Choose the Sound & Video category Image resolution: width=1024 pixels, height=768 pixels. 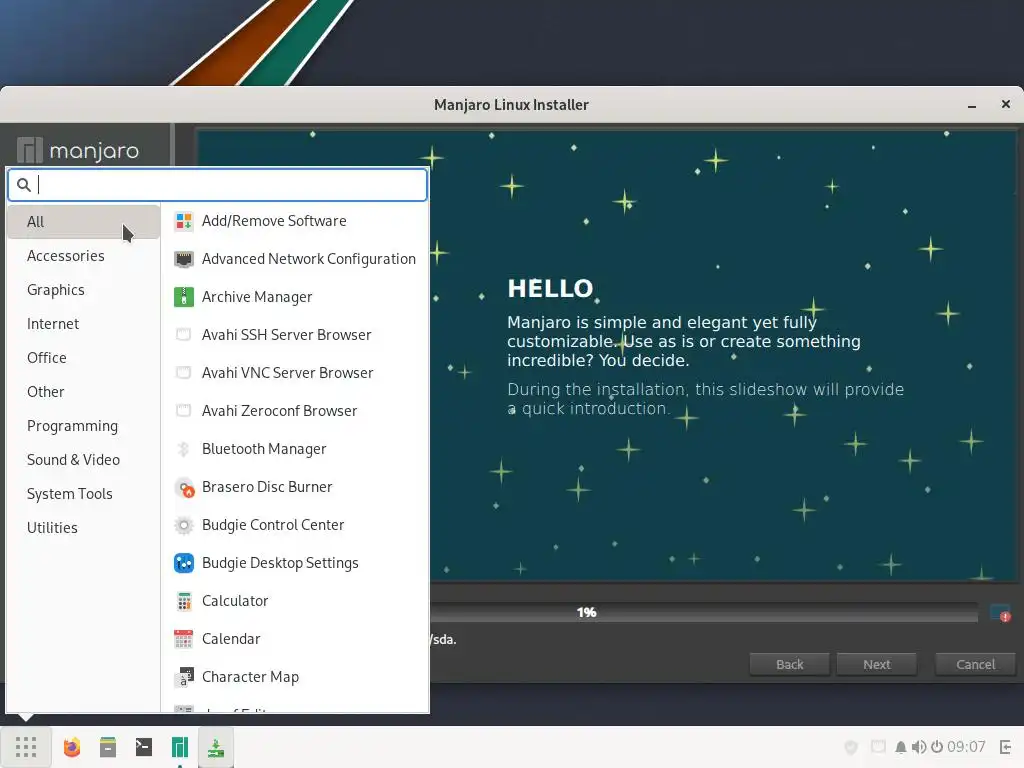[x=84, y=460]
